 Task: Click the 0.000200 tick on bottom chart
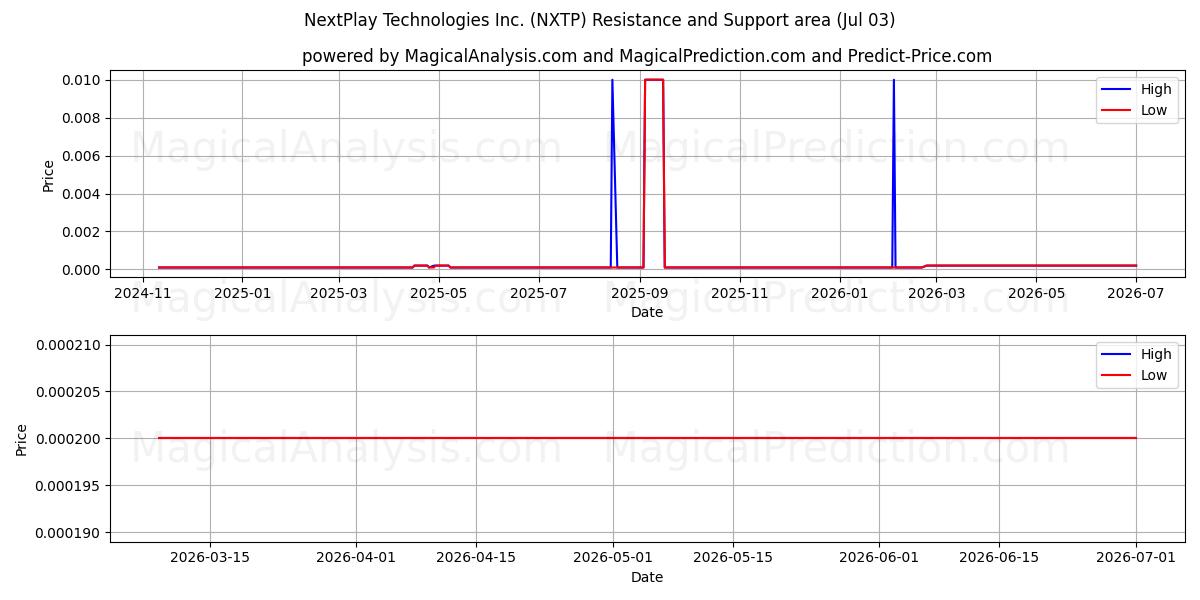pyautogui.click(x=66, y=439)
